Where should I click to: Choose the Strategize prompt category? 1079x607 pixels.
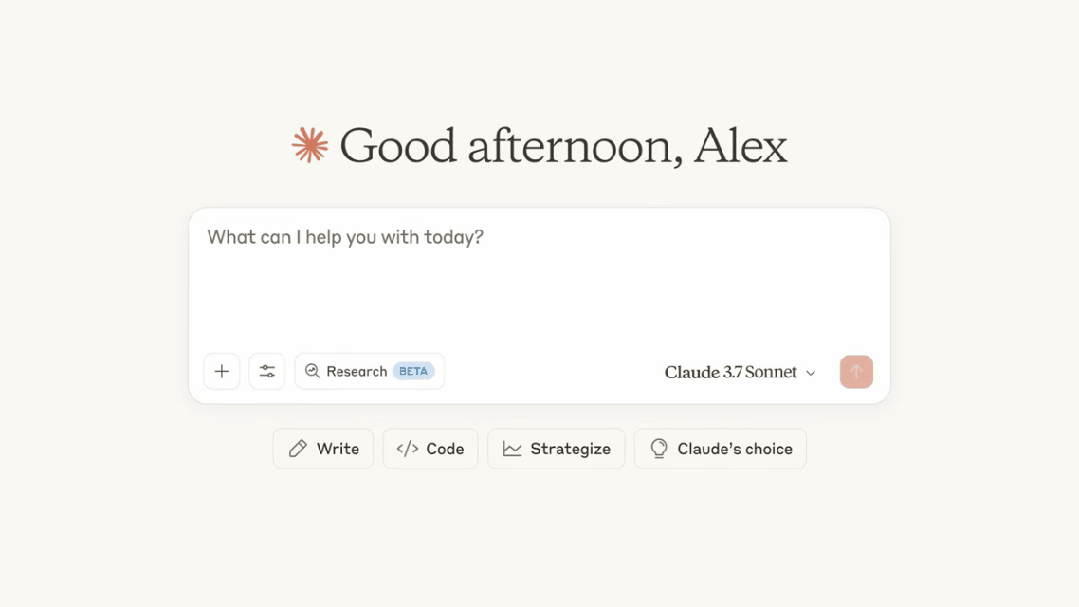557,449
